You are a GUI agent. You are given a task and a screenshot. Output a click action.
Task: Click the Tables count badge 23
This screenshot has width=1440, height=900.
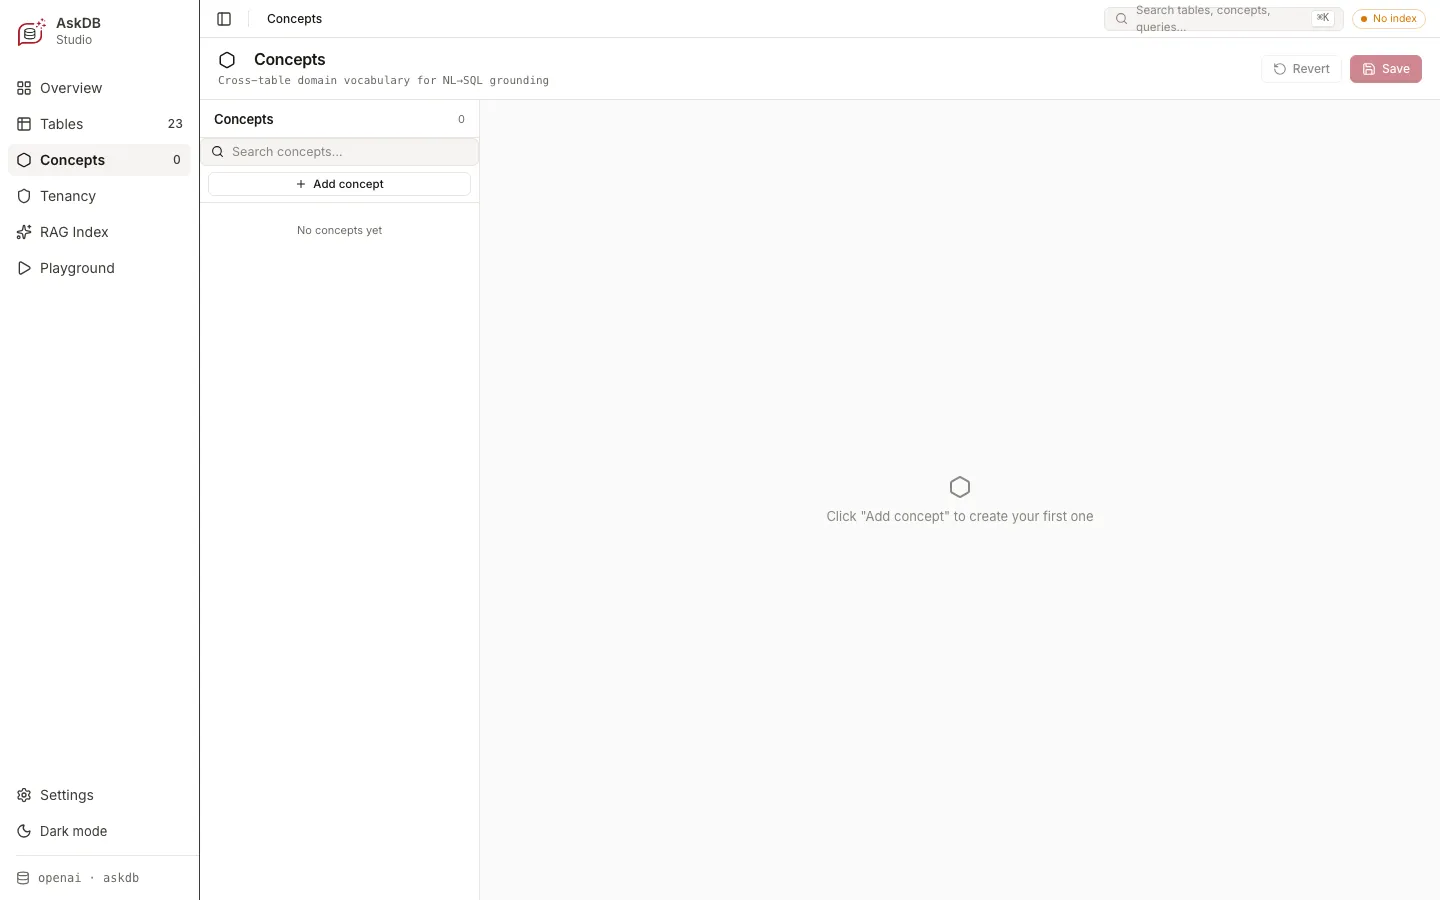click(175, 124)
